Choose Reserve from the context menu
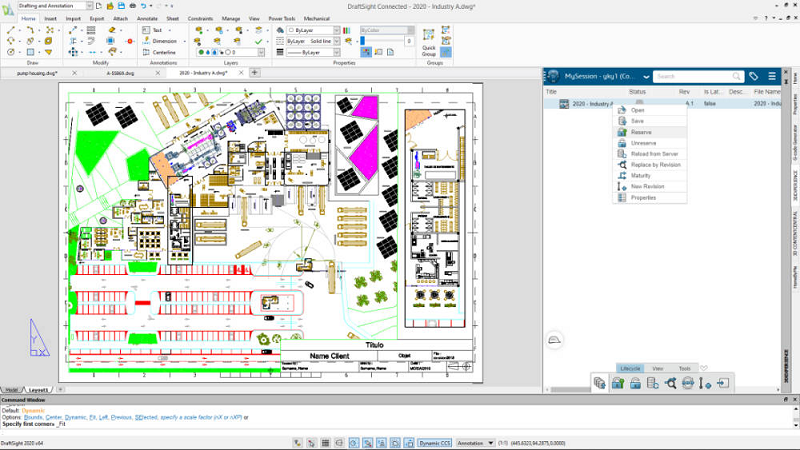This screenshot has width=800, height=450. click(641, 132)
